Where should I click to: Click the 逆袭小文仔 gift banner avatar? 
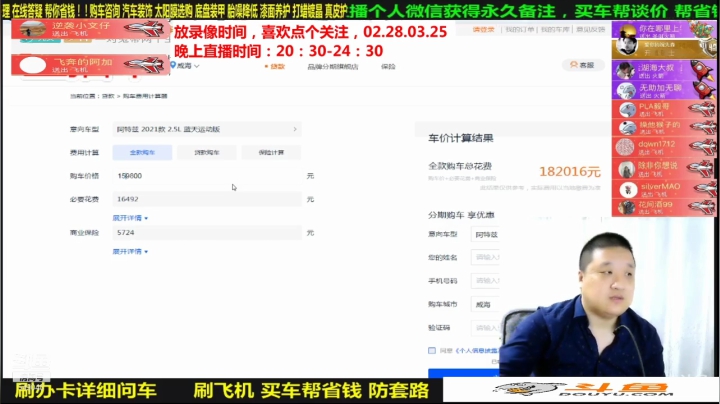[33, 29]
